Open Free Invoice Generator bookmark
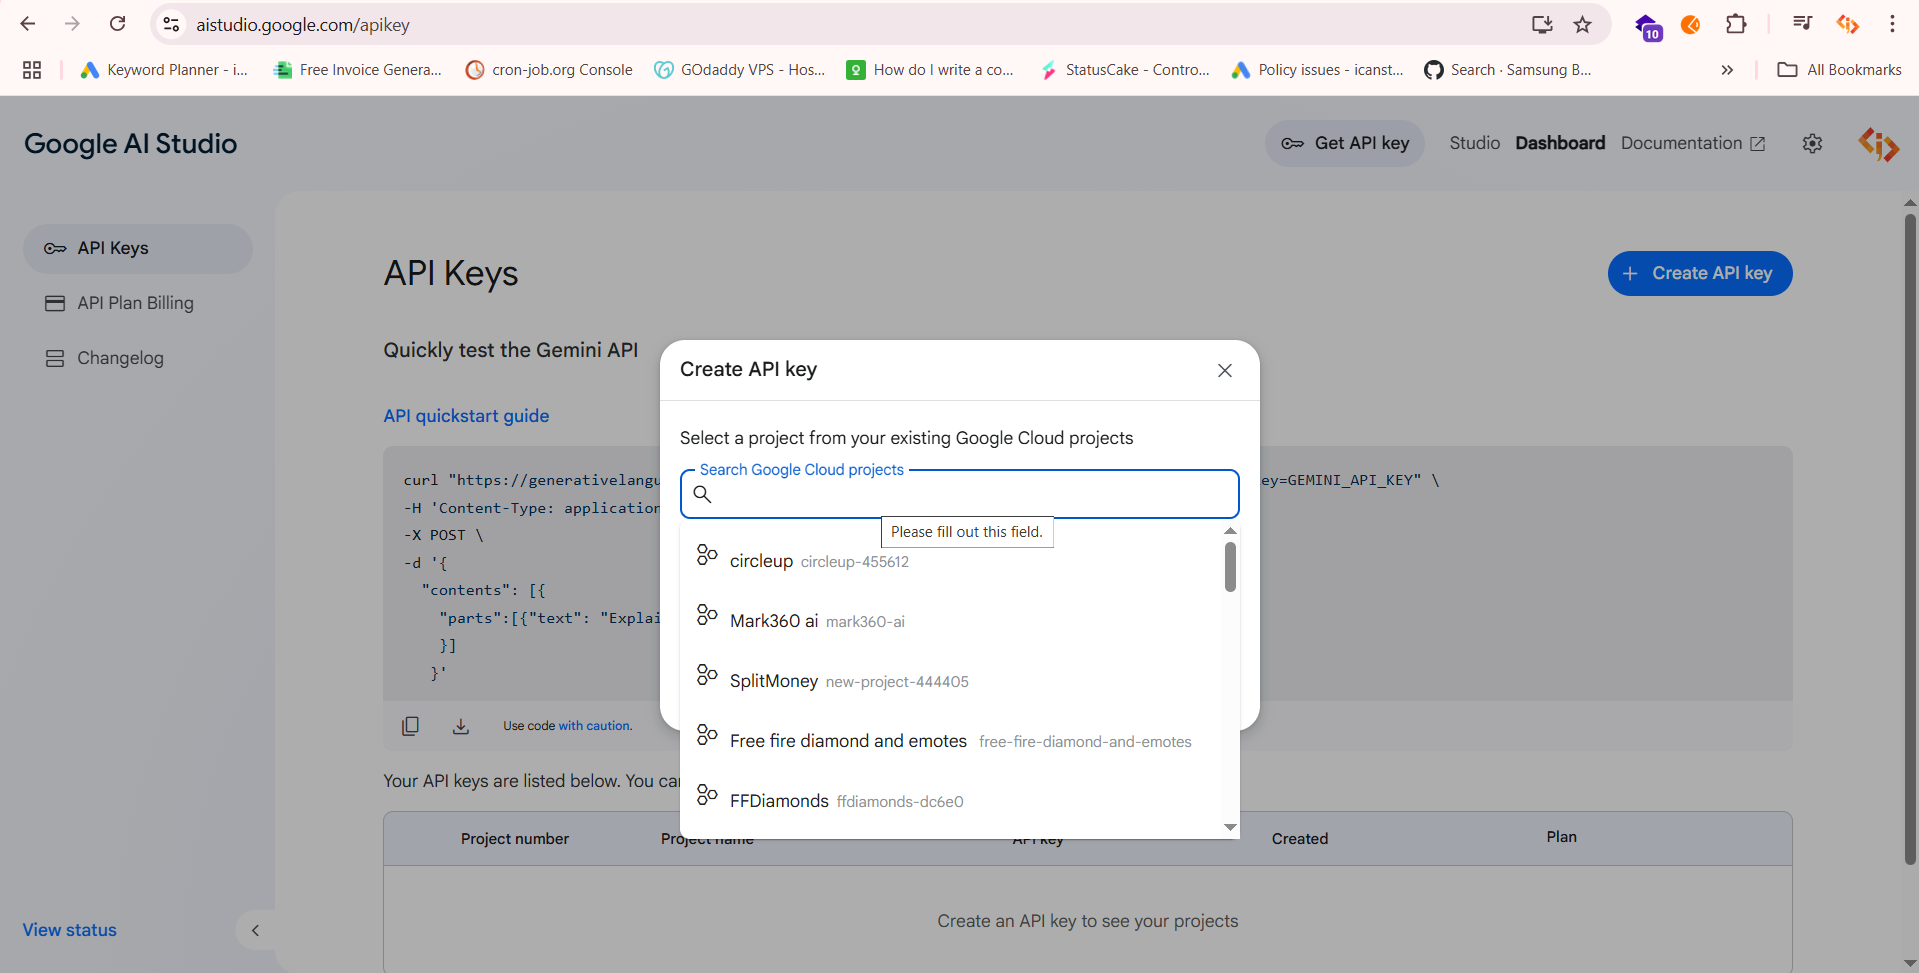Viewport: 1919px width, 973px height. (x=358, y=70)
